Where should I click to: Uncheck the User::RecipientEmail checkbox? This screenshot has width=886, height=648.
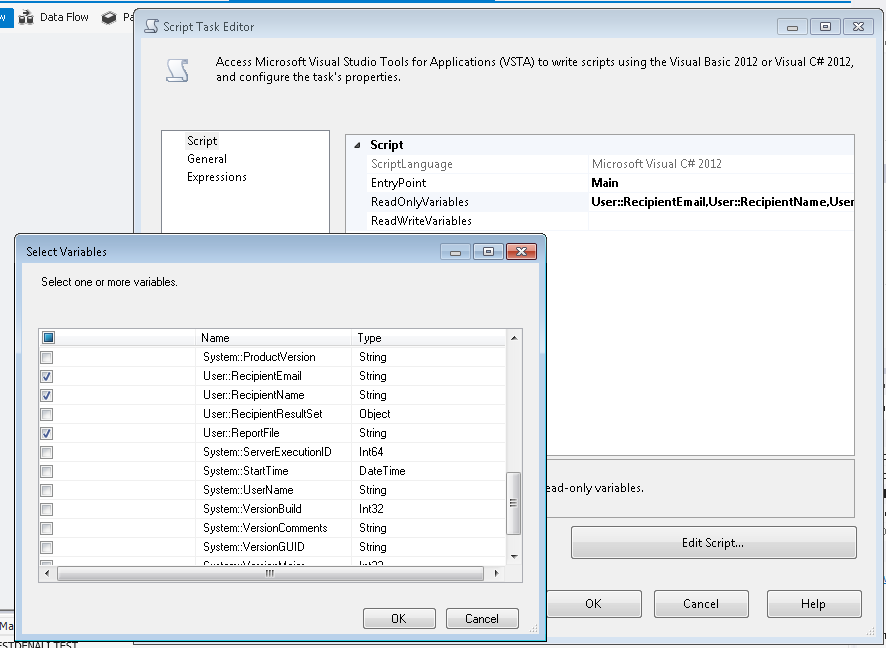(47, 376)
